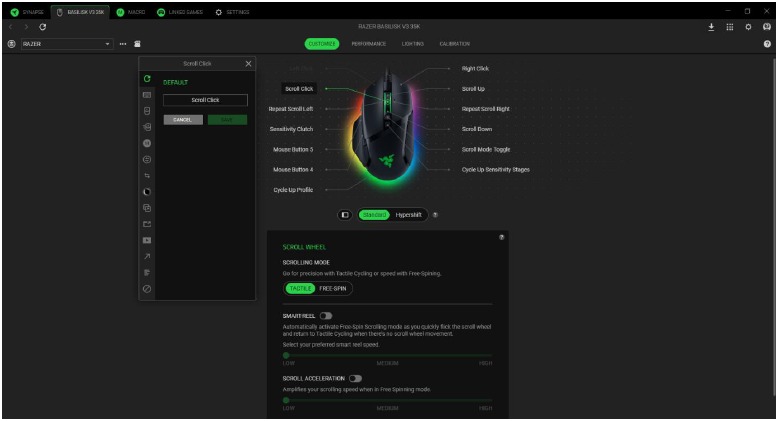Screen dimensions: 778x421
Task: Open the Scroll Wheel panel help icon
Action: 502,237
